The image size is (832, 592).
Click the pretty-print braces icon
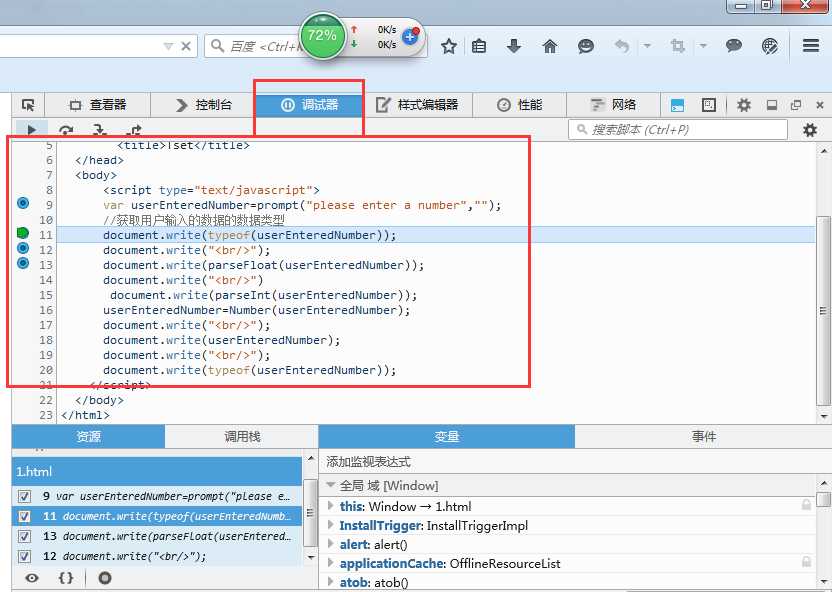click(x=66, y=578)
